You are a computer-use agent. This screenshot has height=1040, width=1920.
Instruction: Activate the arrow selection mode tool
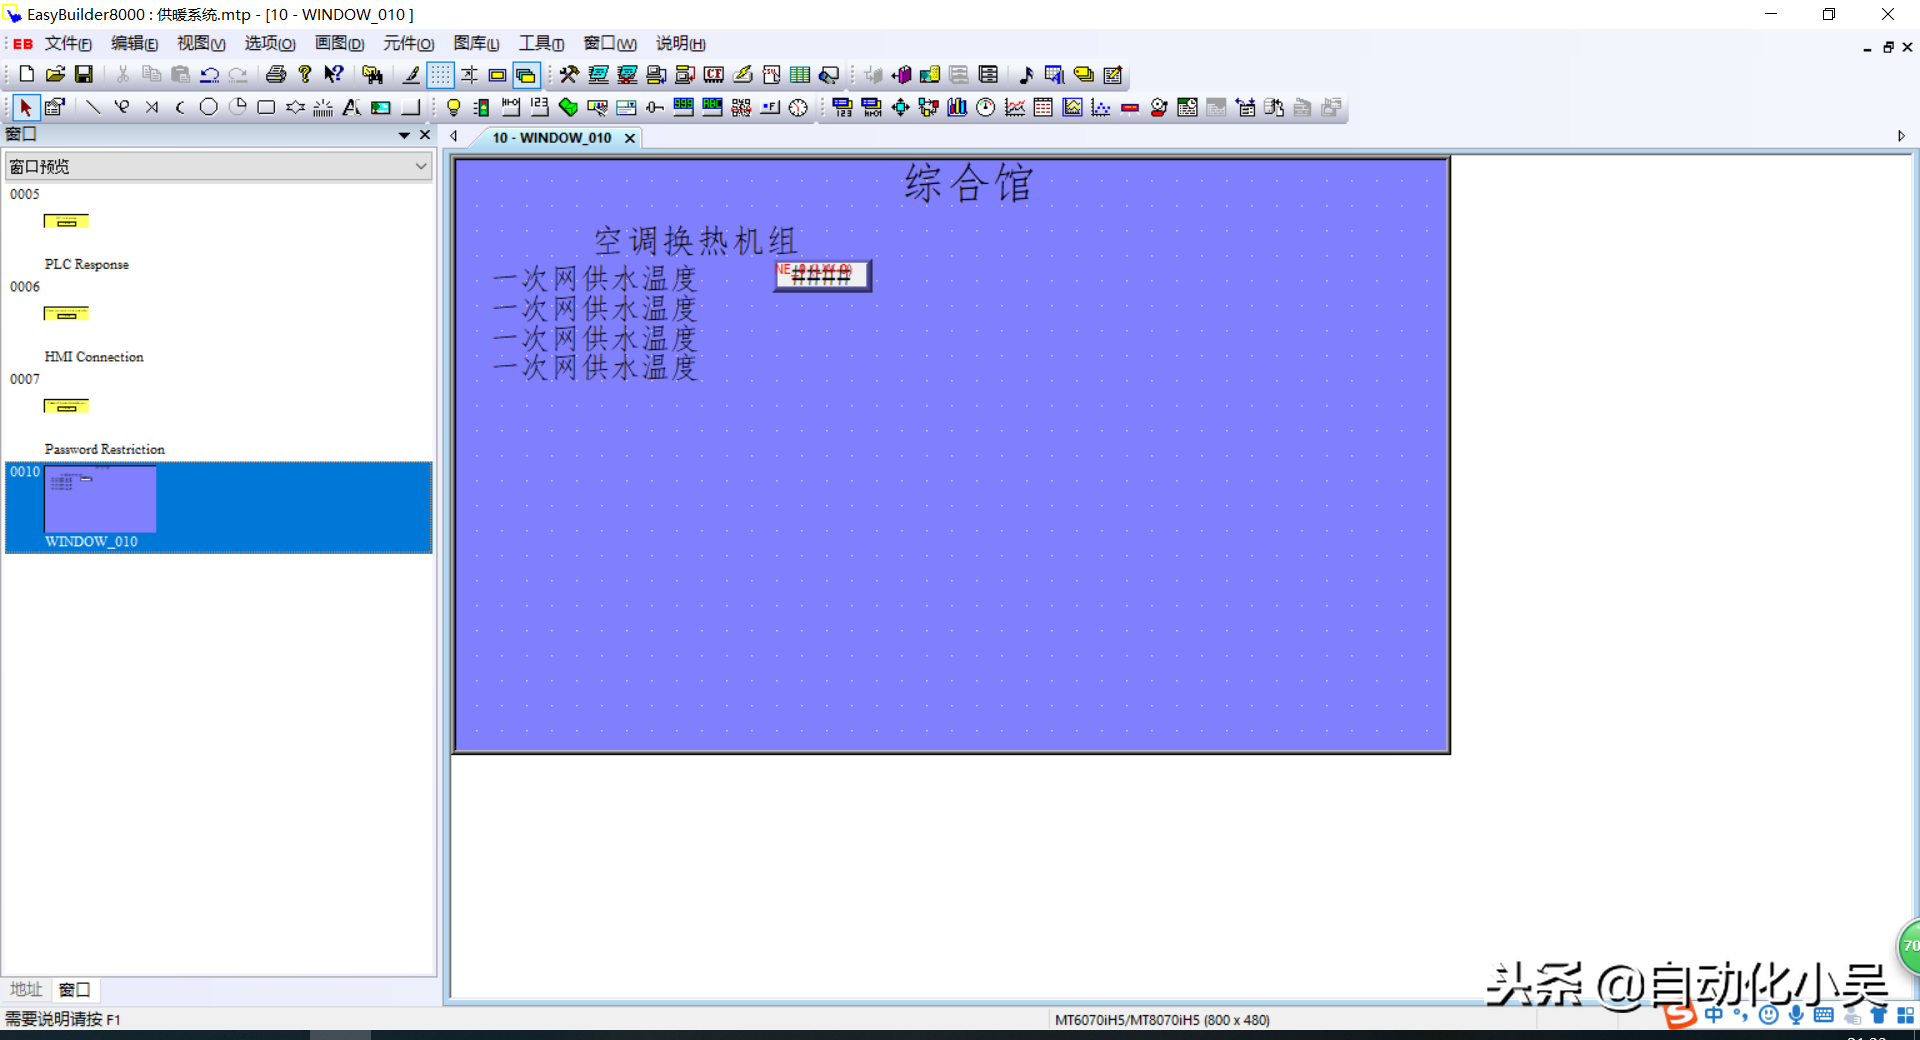click(25, 107)
